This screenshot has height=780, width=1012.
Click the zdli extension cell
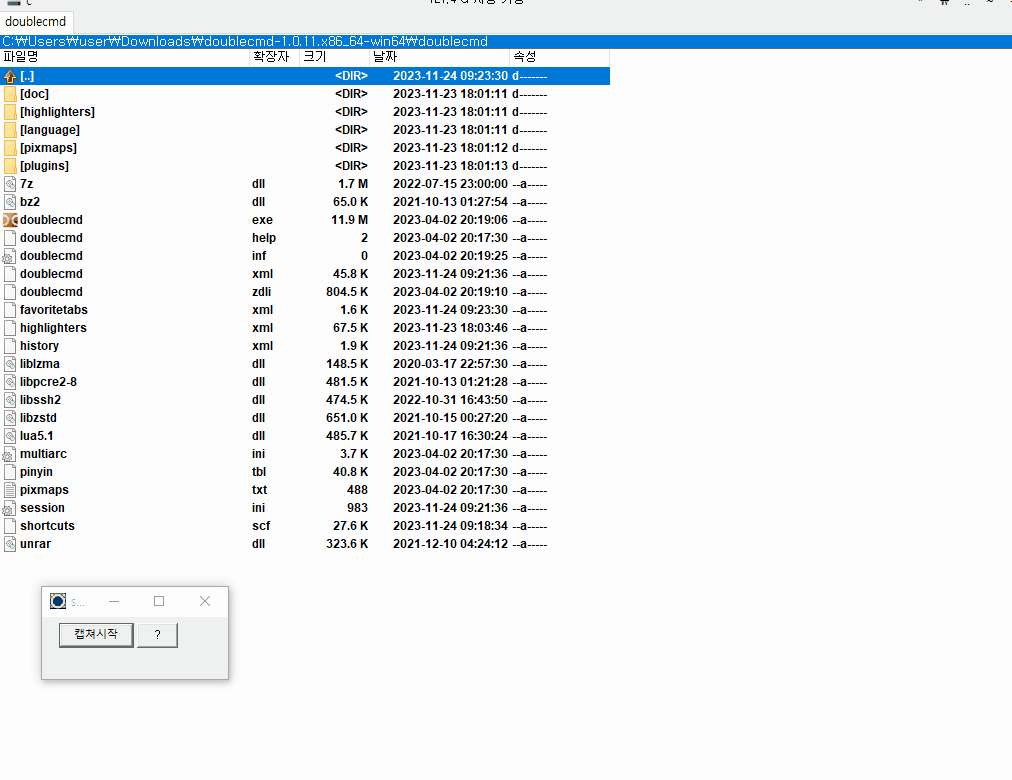point(261,292)
